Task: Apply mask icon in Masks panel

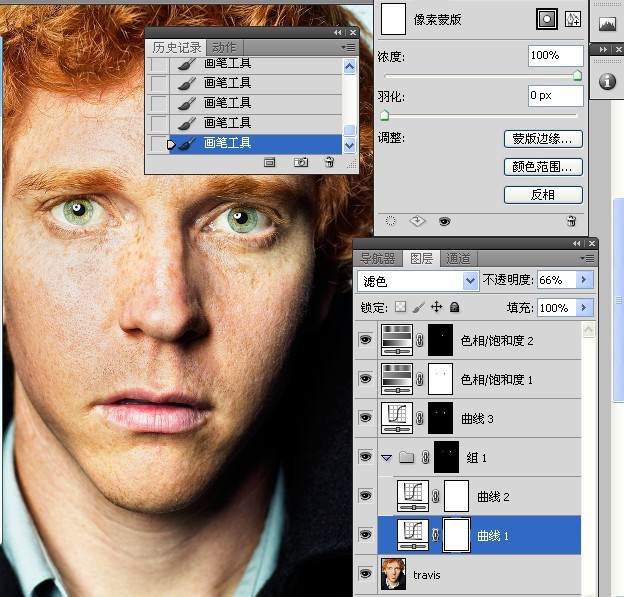Action: point(417,221)
